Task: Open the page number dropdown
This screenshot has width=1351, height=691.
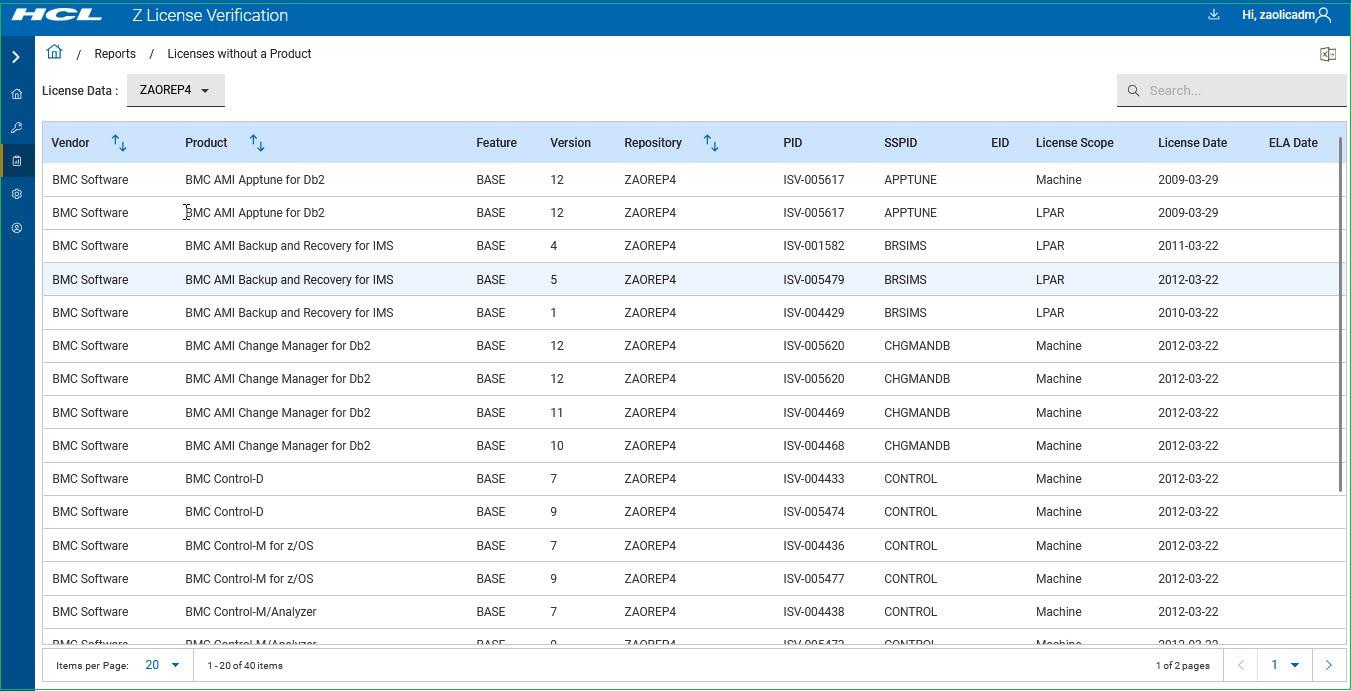Action: tap(1284, 665)
